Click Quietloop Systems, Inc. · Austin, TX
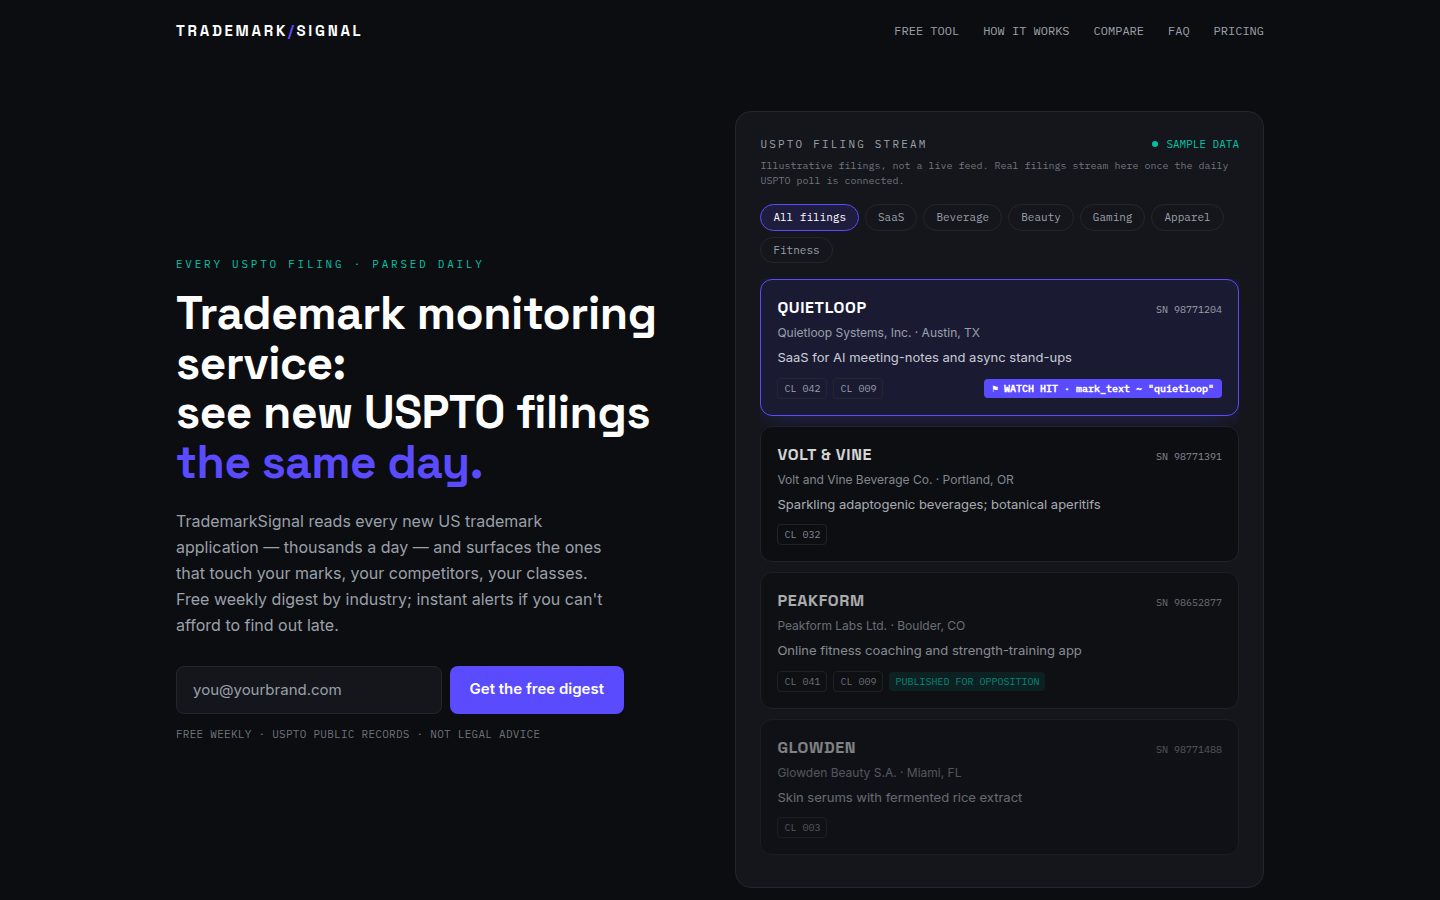 878,333
